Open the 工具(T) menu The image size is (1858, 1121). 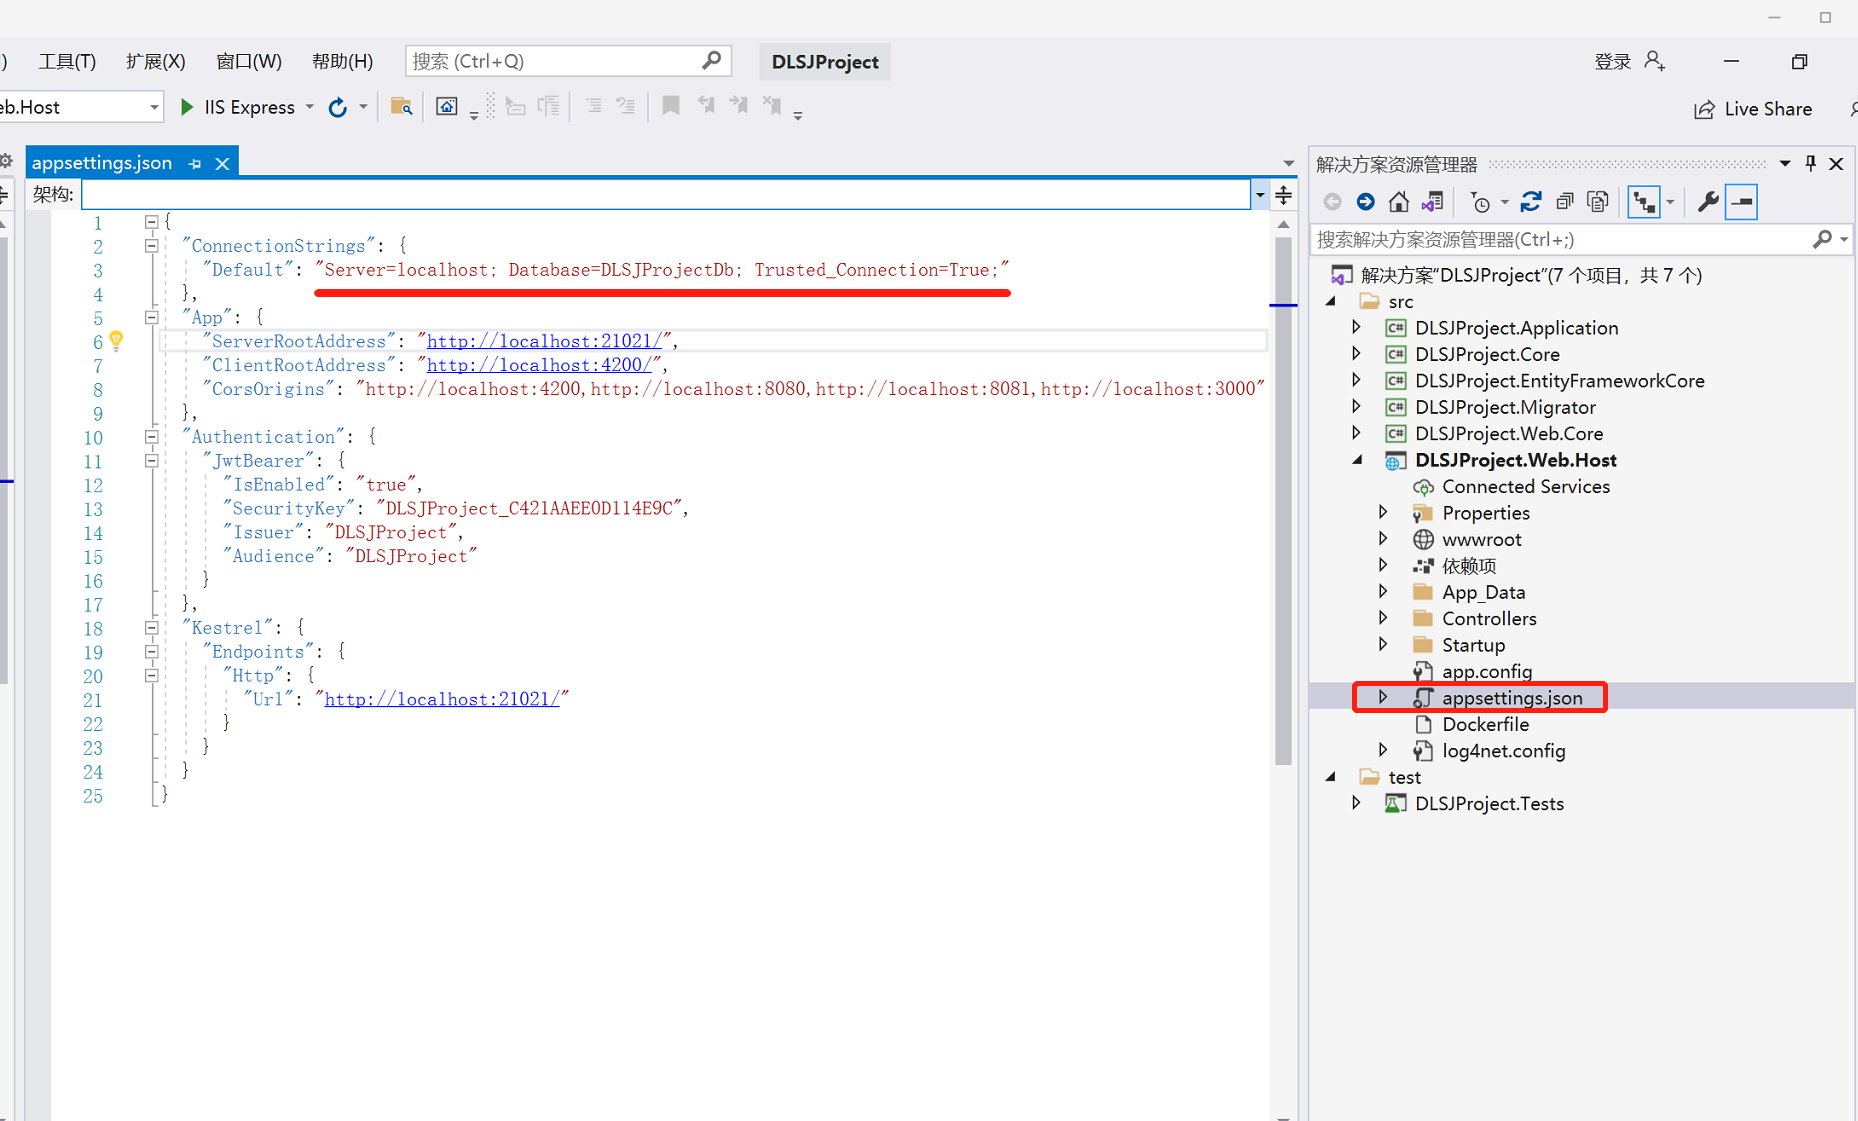click(66, 61)
